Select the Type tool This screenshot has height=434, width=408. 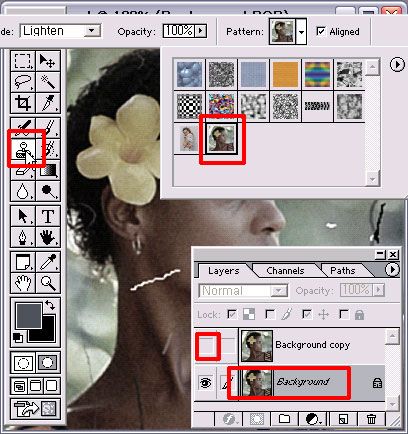[x=48, y=217]
